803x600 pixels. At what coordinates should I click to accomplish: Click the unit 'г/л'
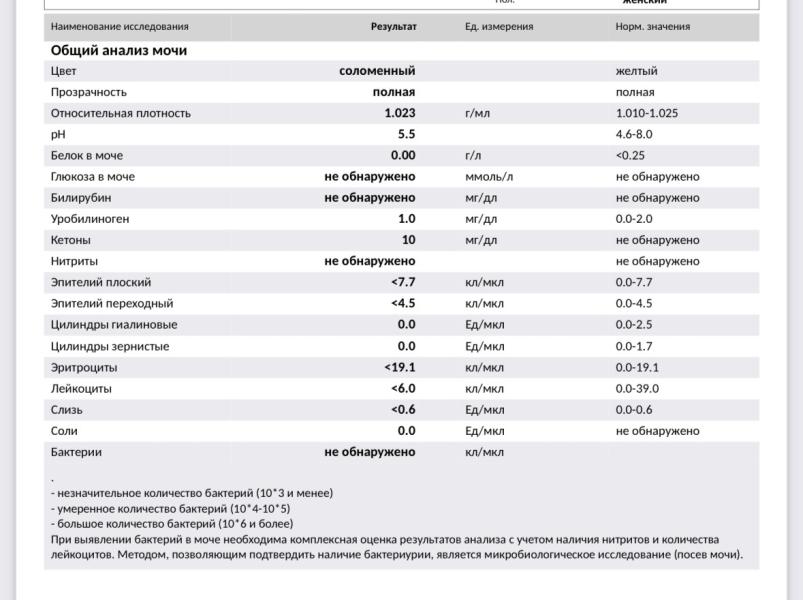[473, 156]
